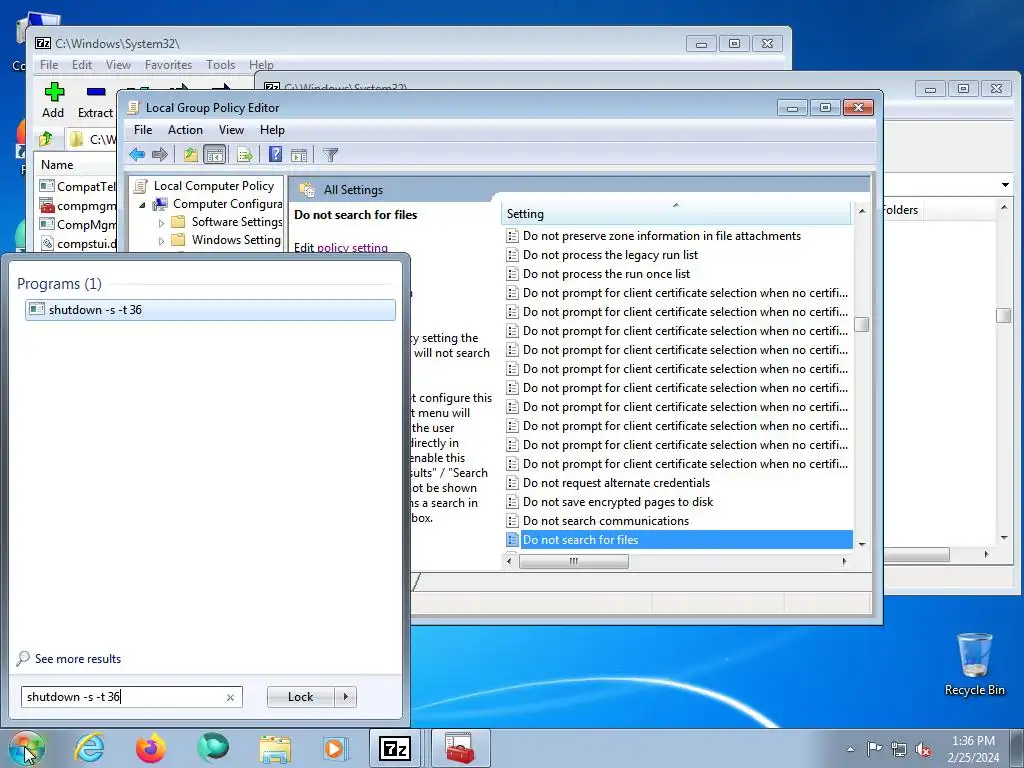Click the vertical scrollbar thumb of settings list
This screenshot has width=1024, height=768.
coord(861,324)
